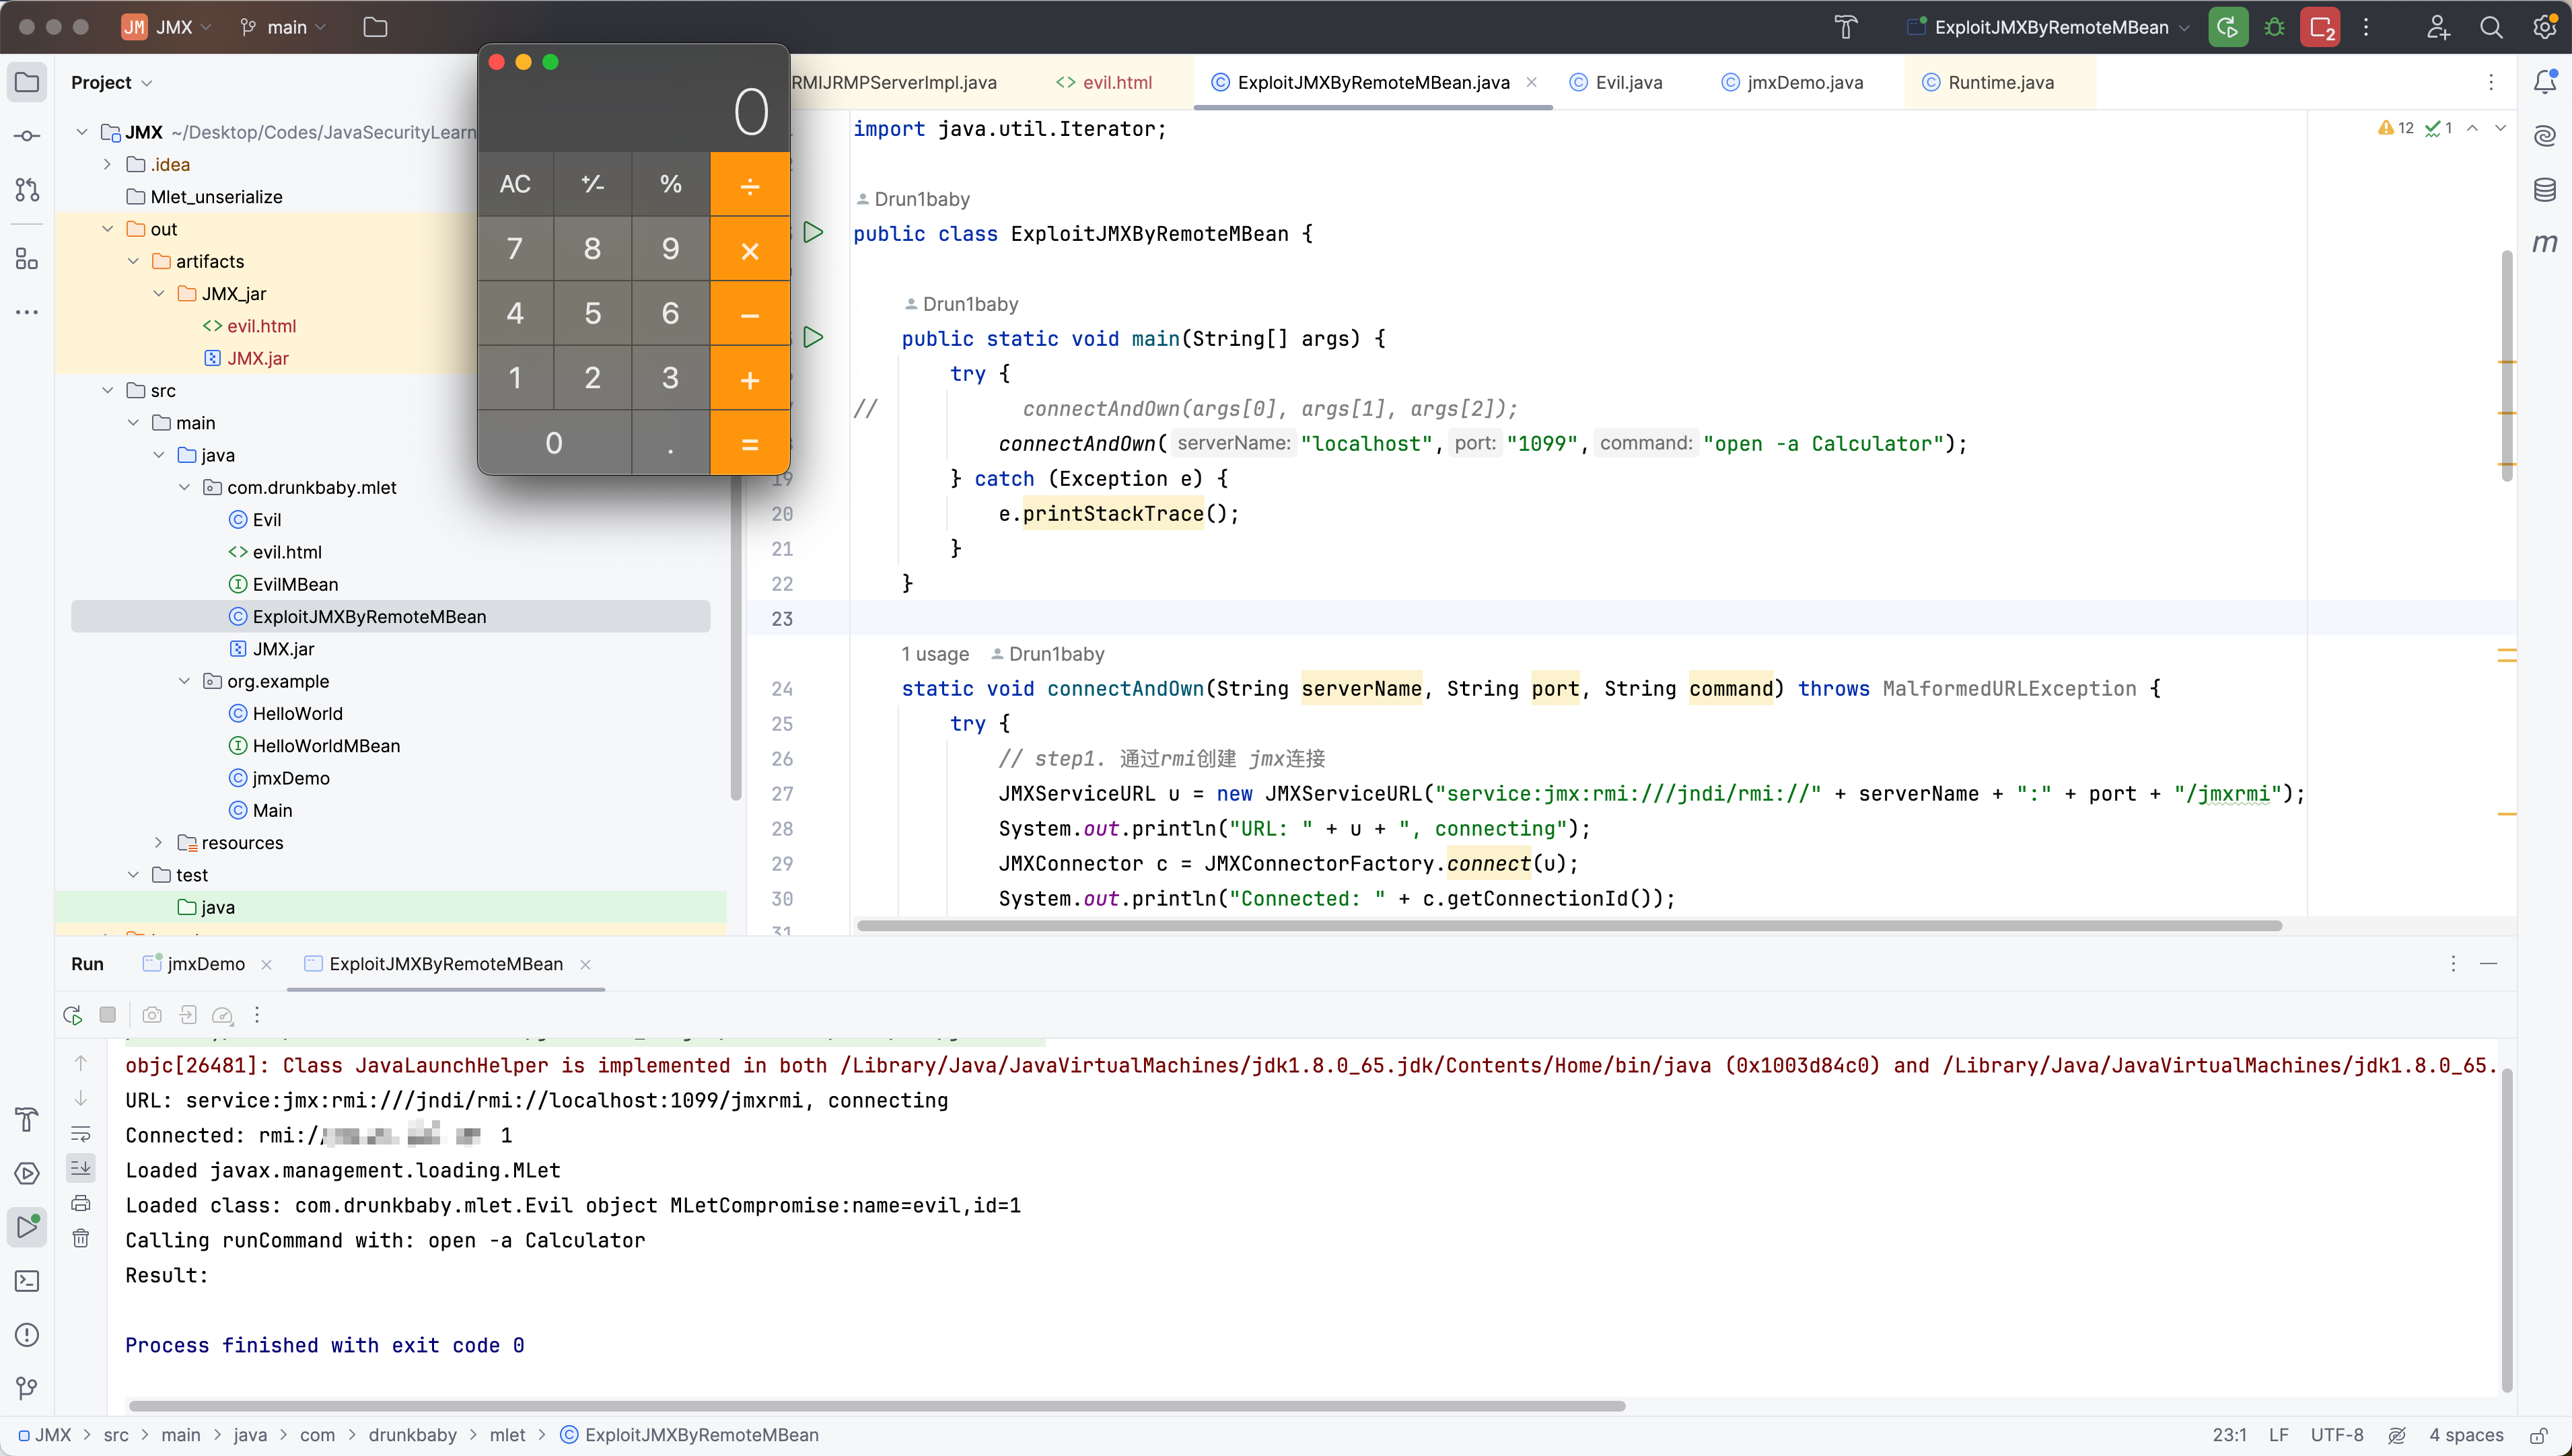Toggle soft-wrap in the console output
The image size is (2572, 1456).
(81, 1133)
